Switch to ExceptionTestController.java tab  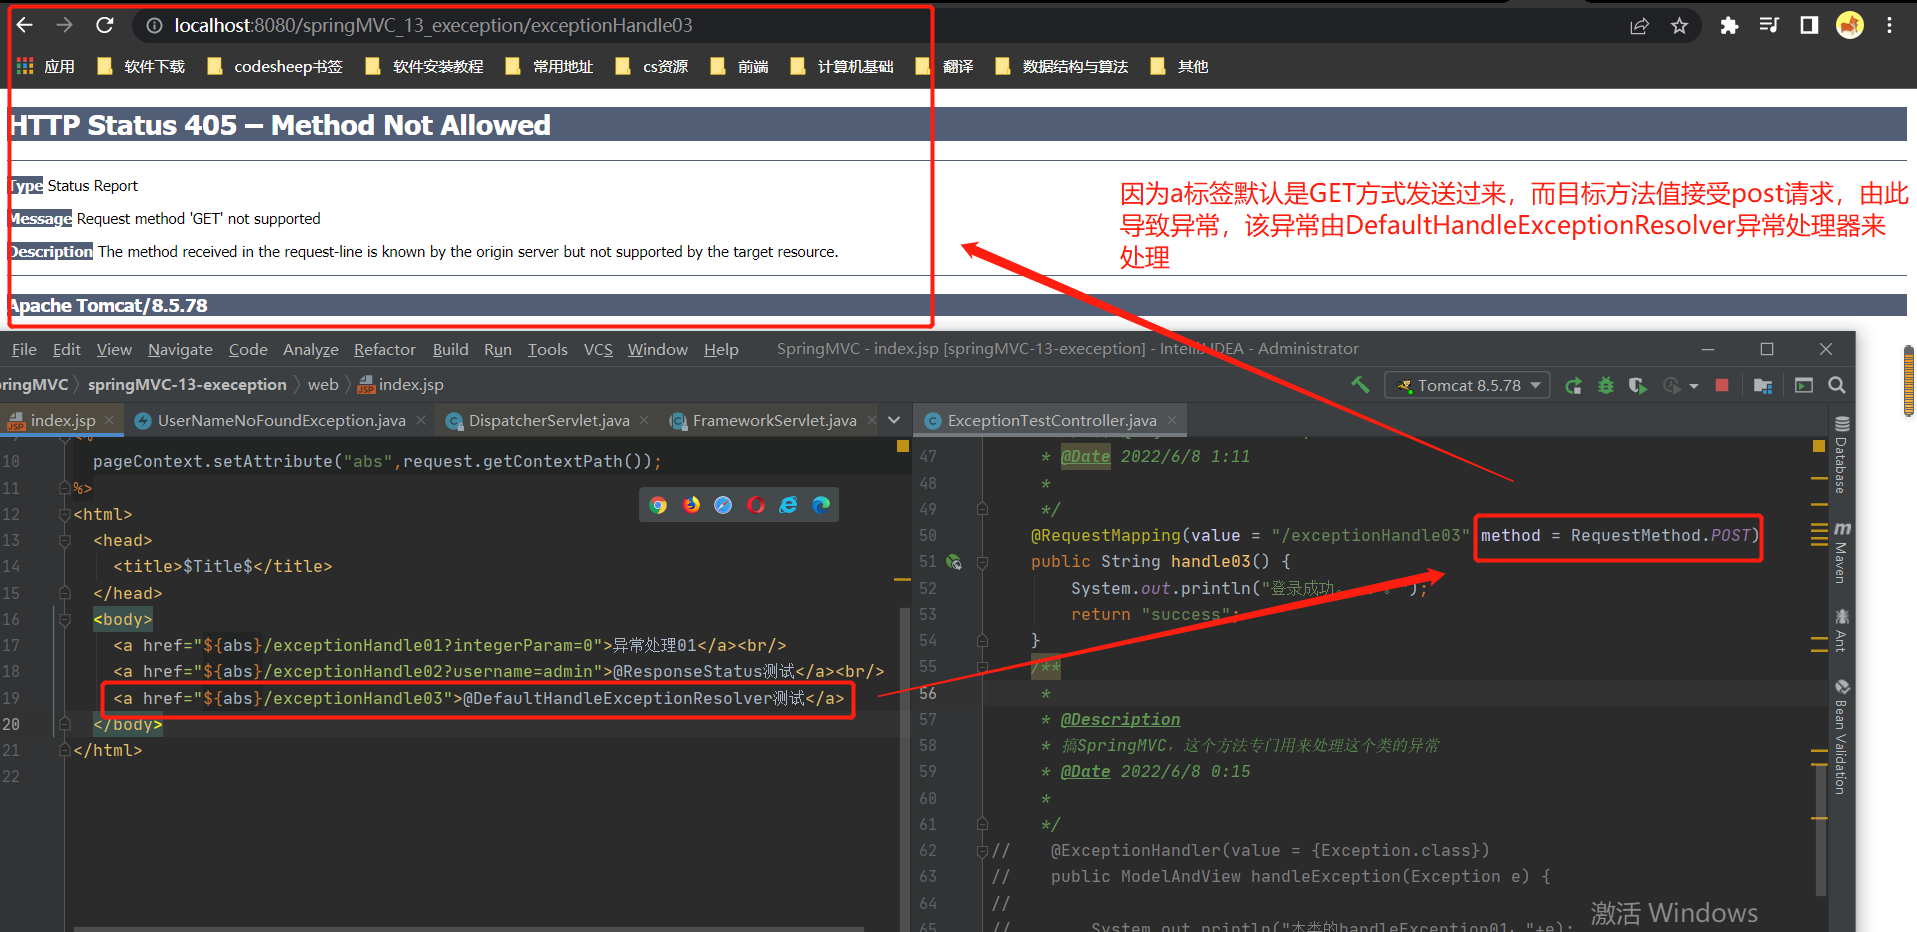click(1052, 420)
